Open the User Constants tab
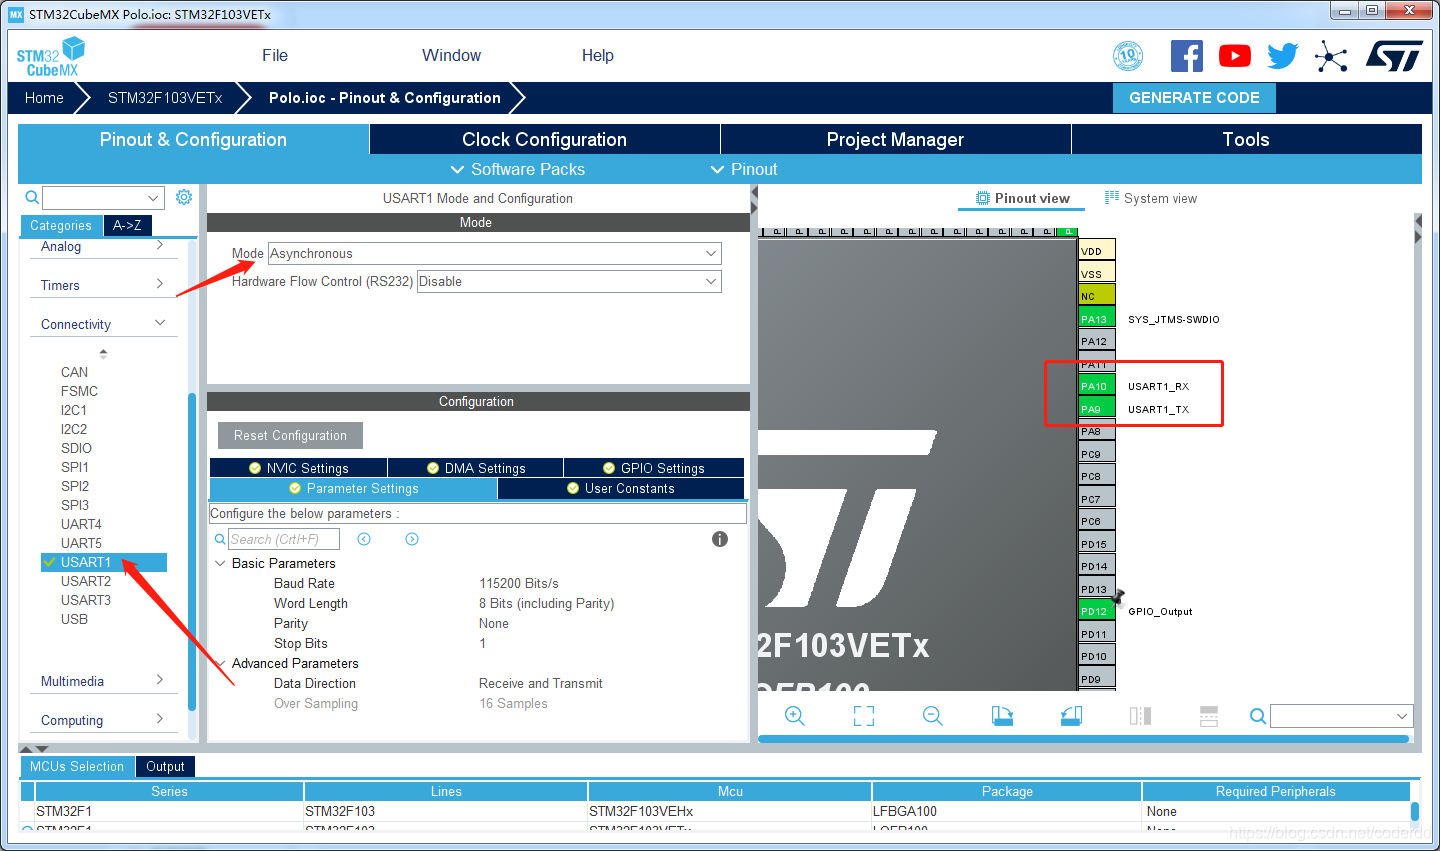Image resolution: width=1440 pixels, height=851 pixels. click(621, 488)
